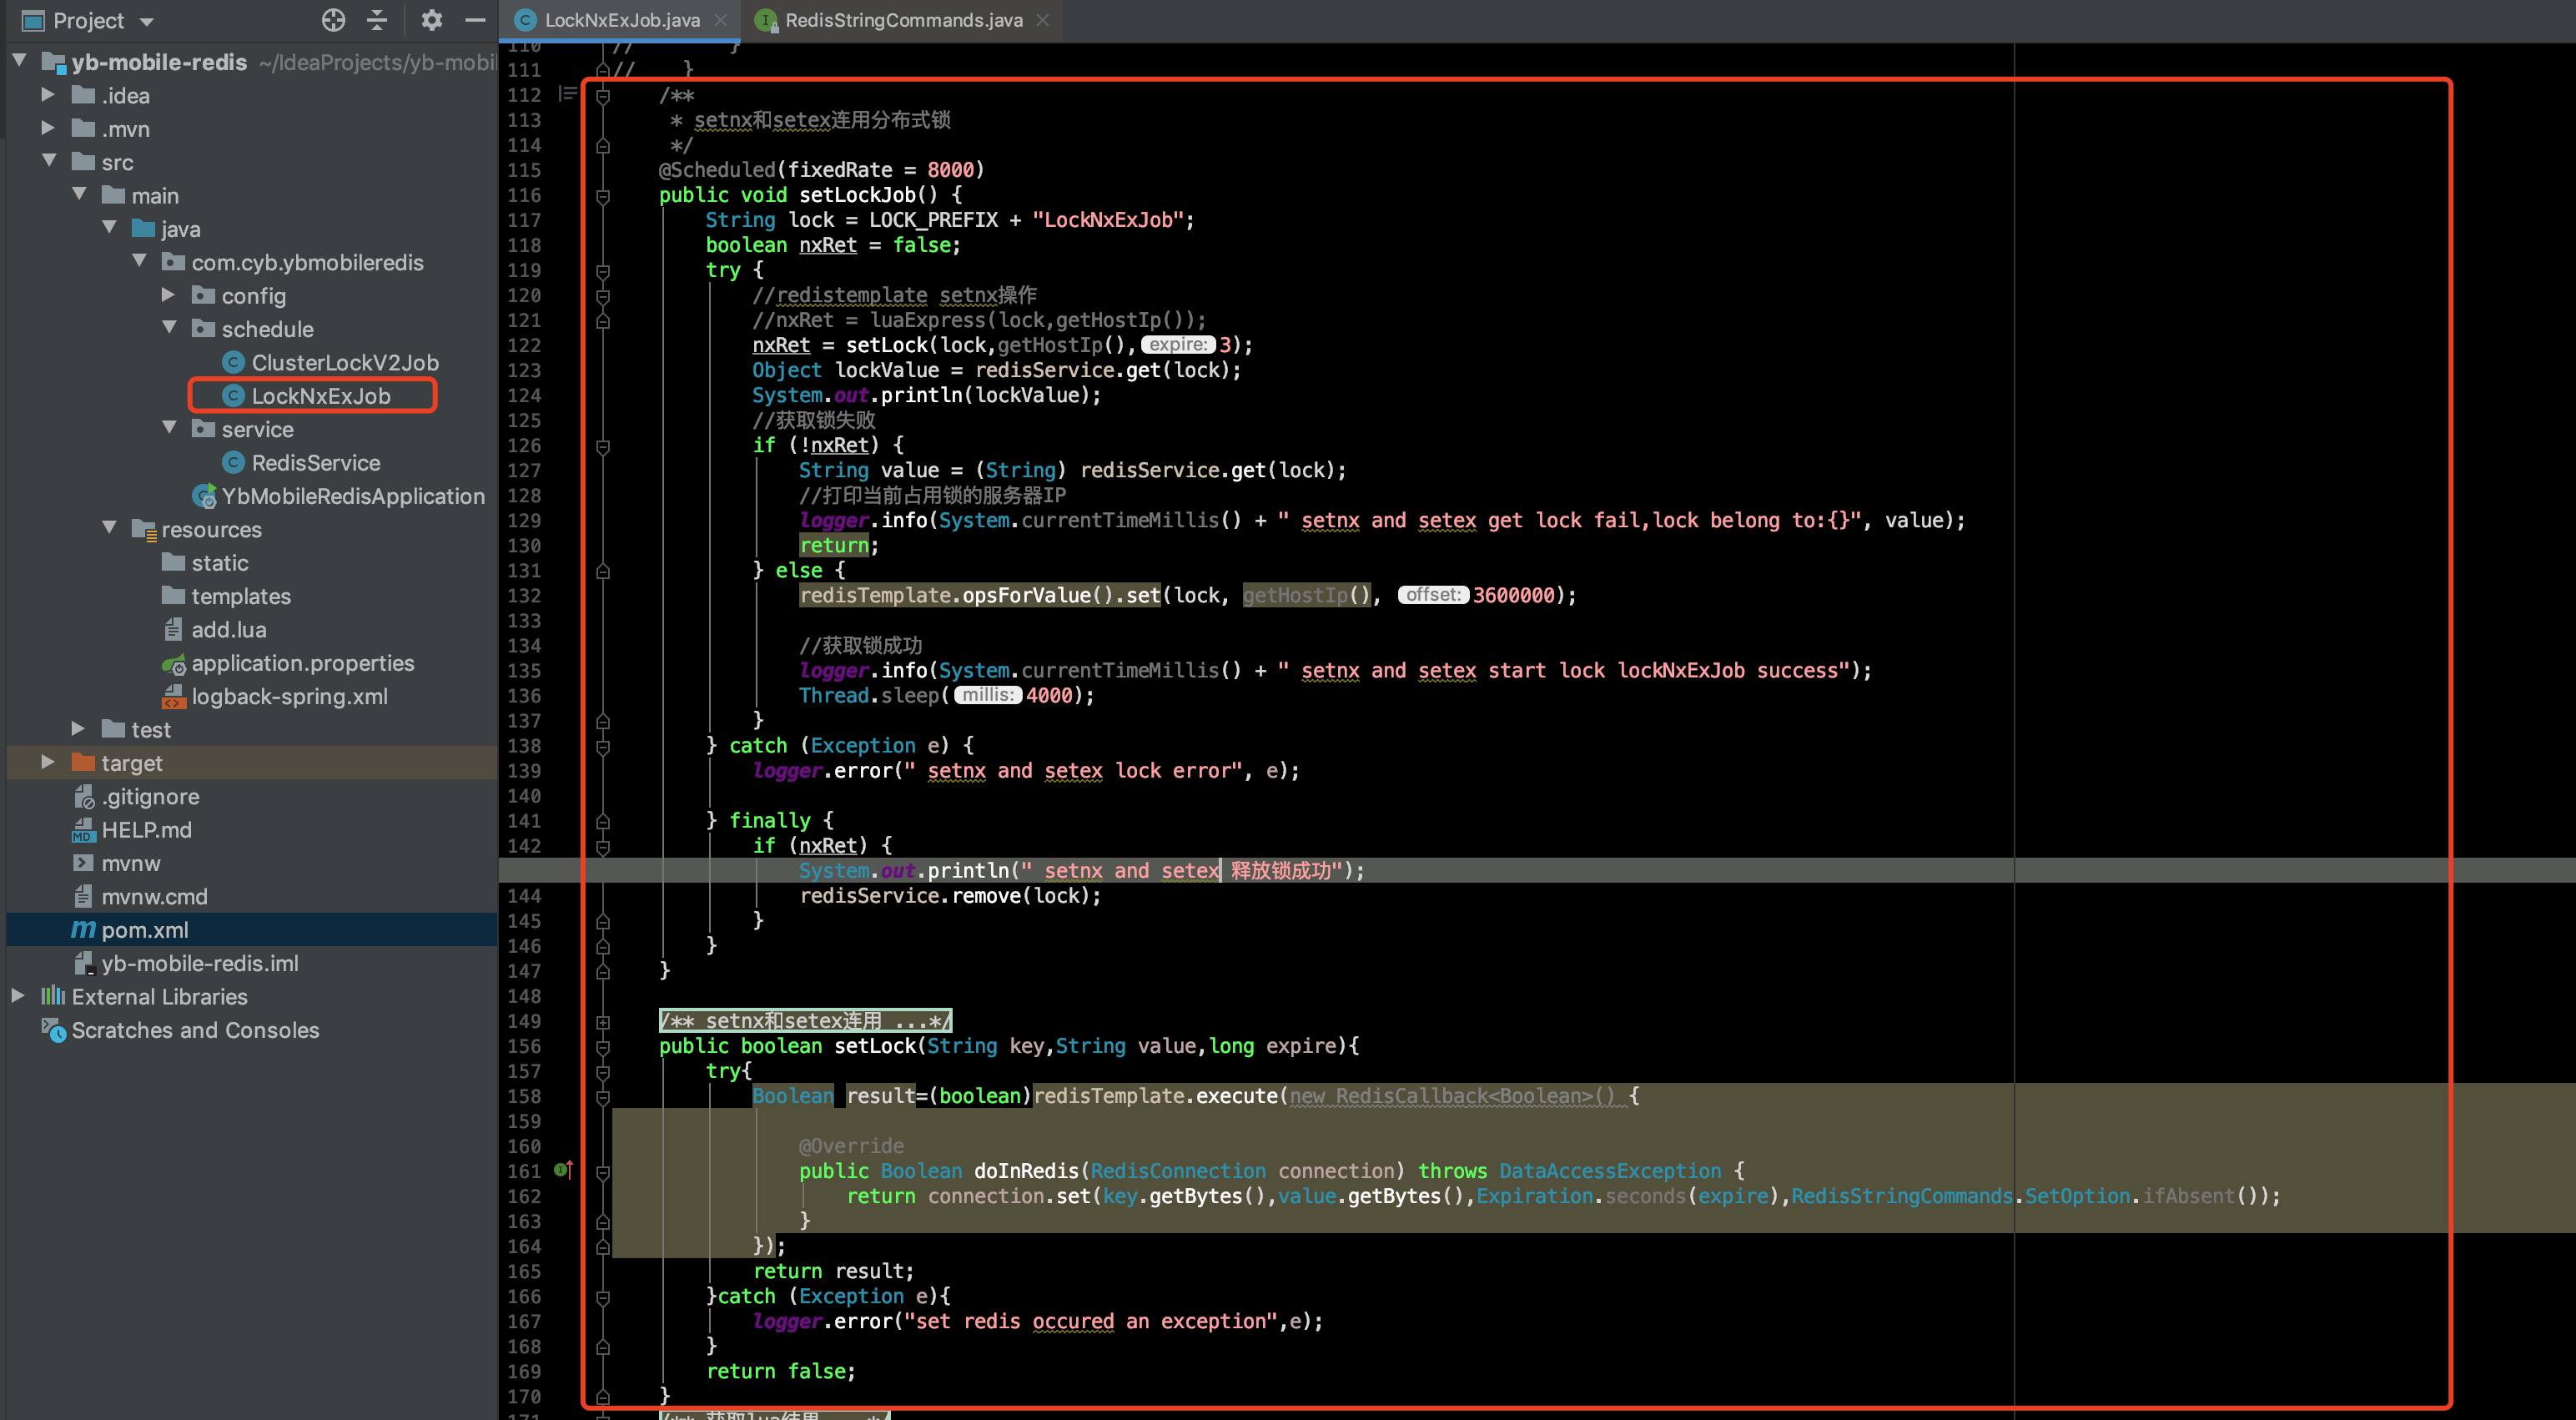Screen dimensions: 2576x1420
Task: Close the RedisStringCommands.java tab
Action: coord(1043,20)
